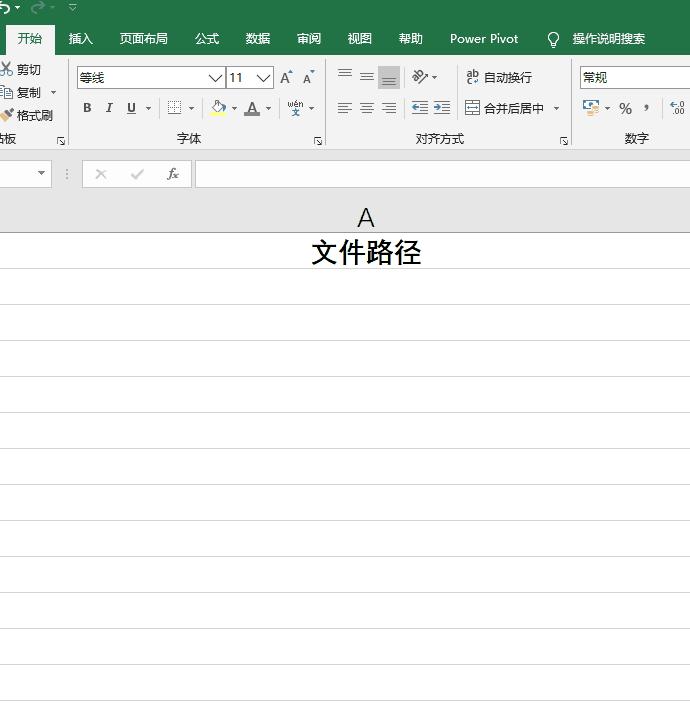Click the Borders icon
This screenshot has width=690, height=728.
point(175,108)
